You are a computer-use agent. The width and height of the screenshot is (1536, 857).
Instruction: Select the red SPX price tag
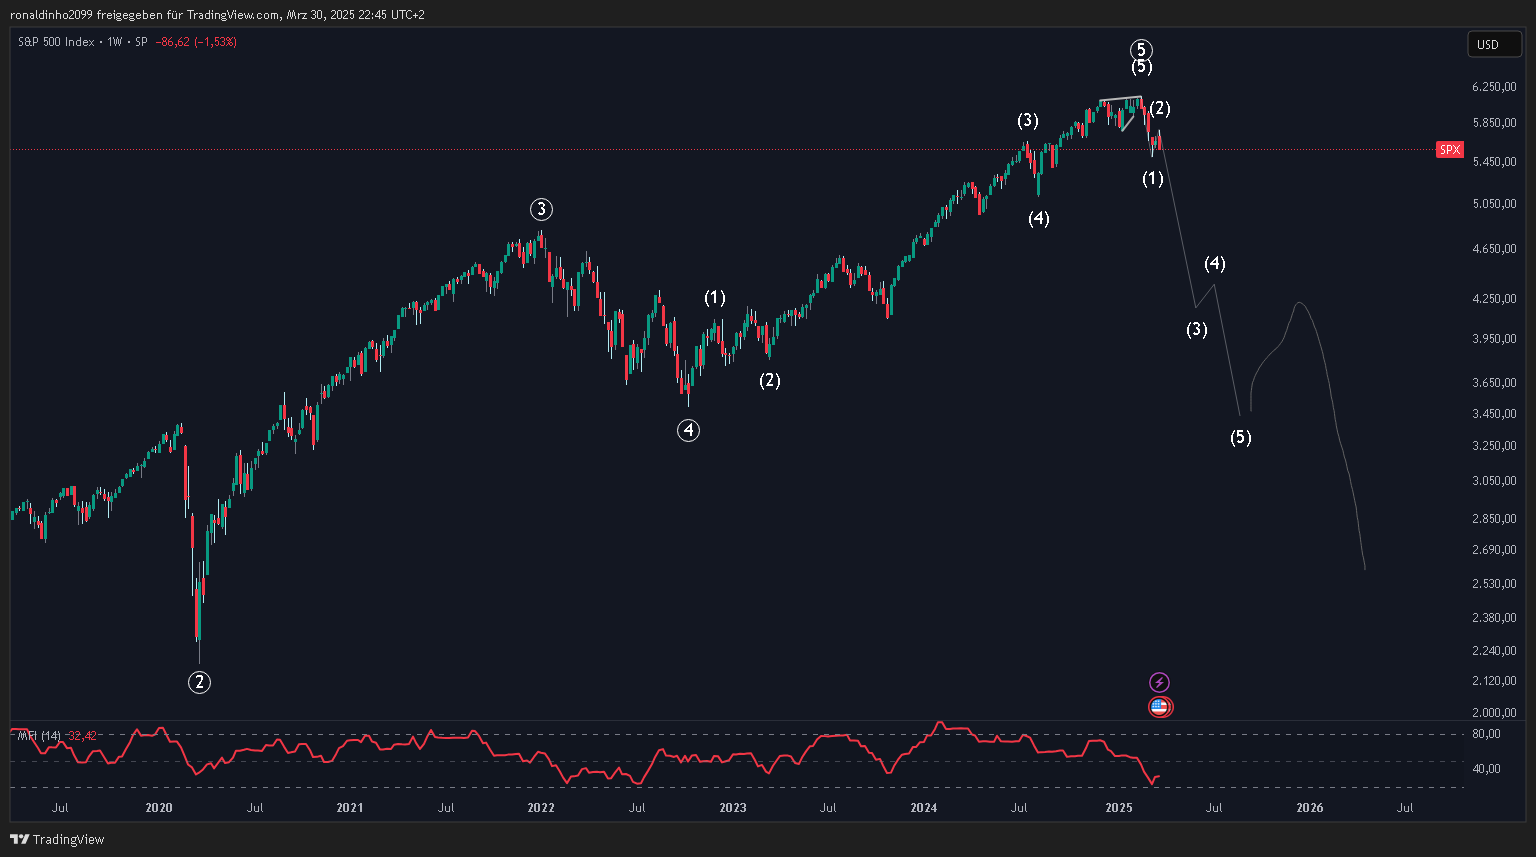coord(1449,150)
